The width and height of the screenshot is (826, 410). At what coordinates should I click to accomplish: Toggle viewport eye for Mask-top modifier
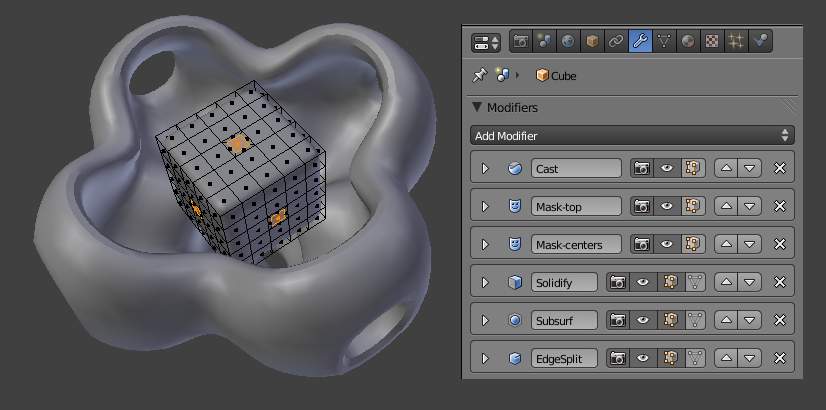(667, 207)
